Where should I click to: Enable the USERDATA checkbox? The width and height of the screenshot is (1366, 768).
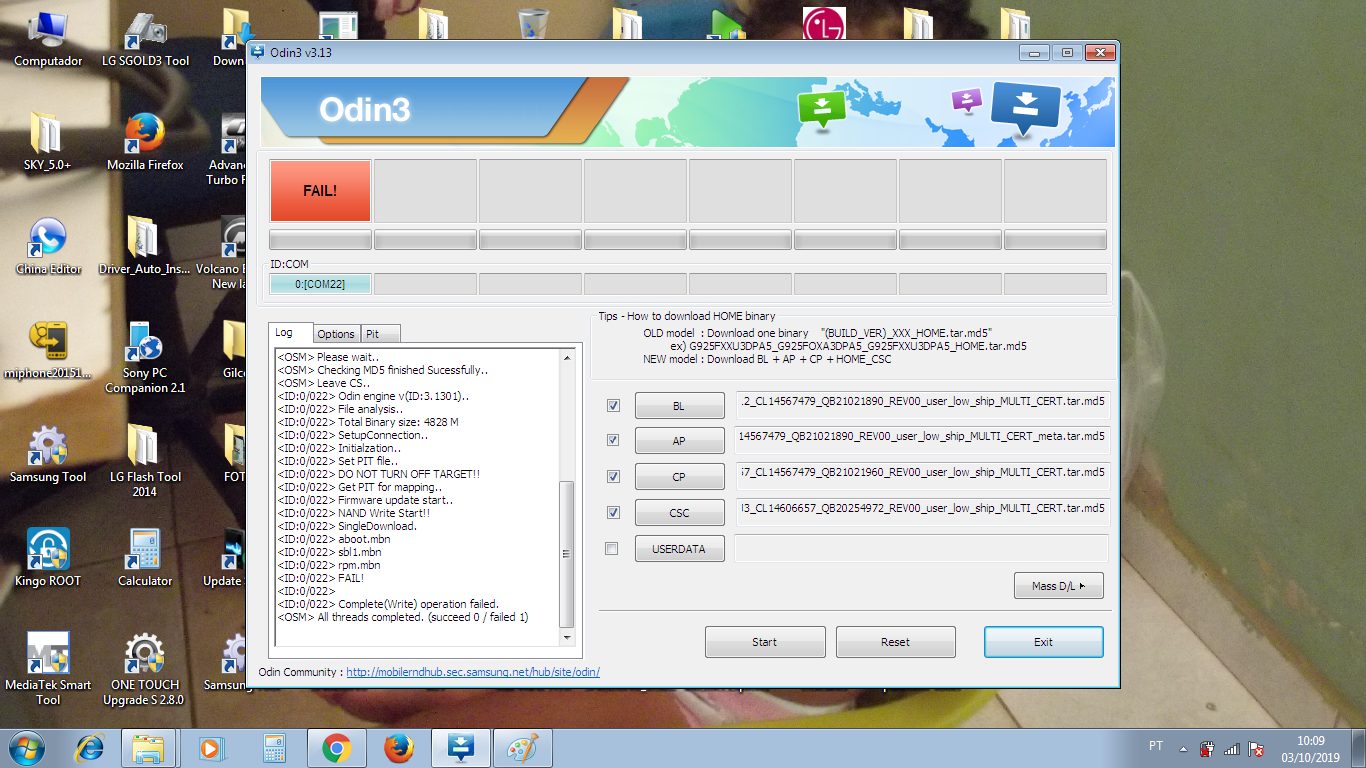point(612,549)
